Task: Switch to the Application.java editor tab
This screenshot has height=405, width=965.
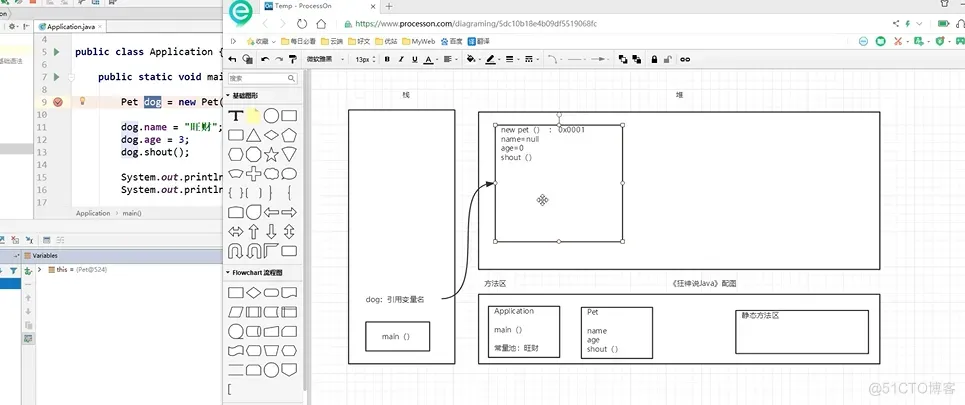Action: [x=71, y=27]
